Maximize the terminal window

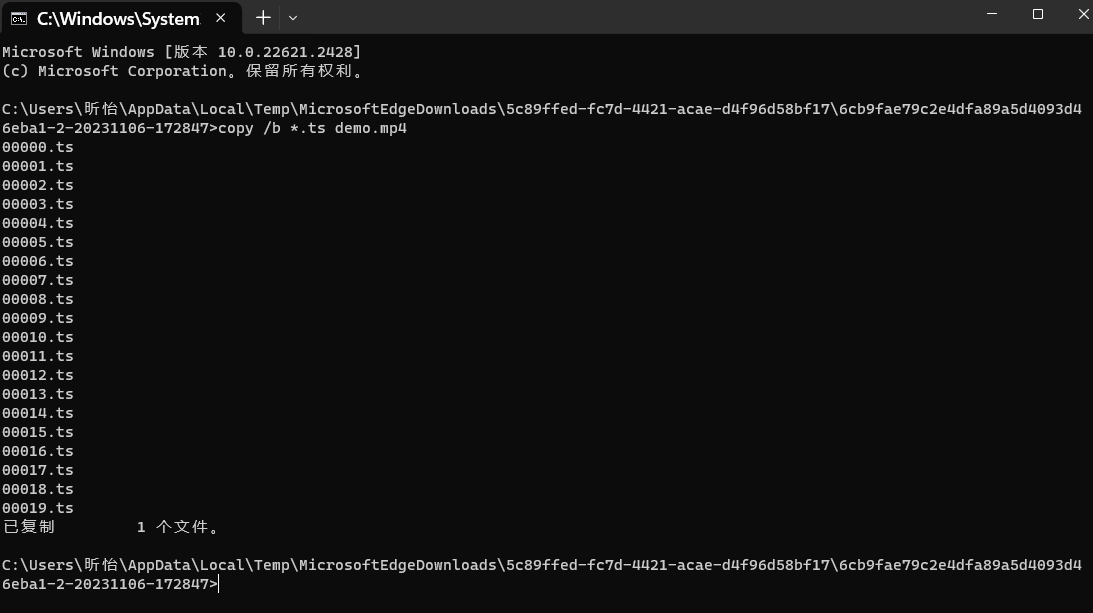click(1038, 14)
